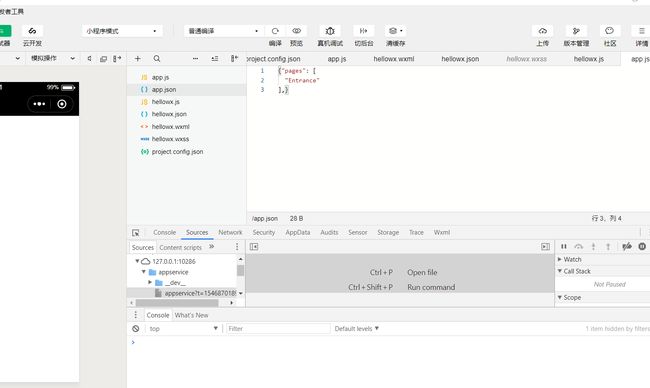Image resolution: width=650 pixels, height=388 pixels.
Task: Select hellowx.js in file tree
Action: [x=165, y=102]
